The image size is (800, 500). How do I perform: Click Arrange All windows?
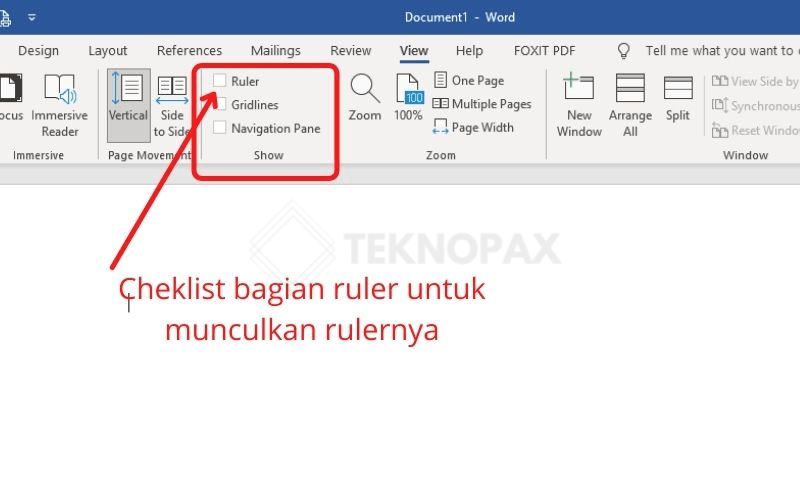(x=630, y=105)
